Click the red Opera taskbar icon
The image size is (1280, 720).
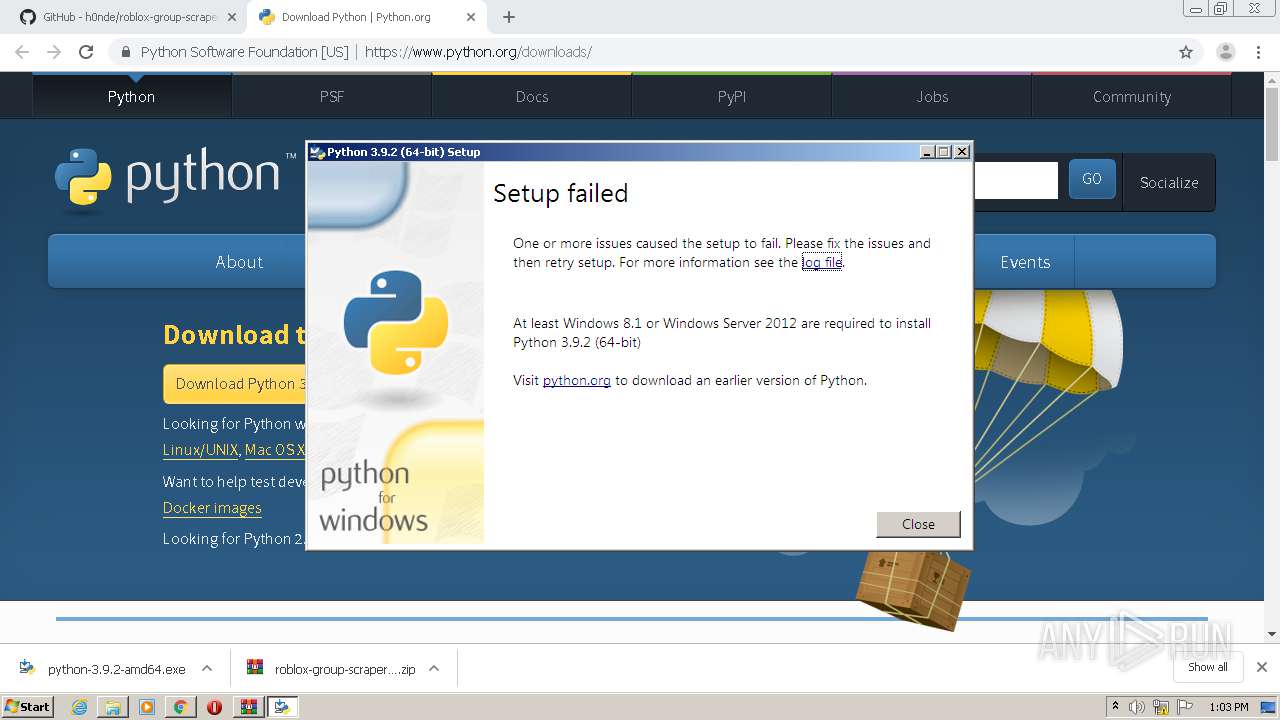tap(214, 707)
